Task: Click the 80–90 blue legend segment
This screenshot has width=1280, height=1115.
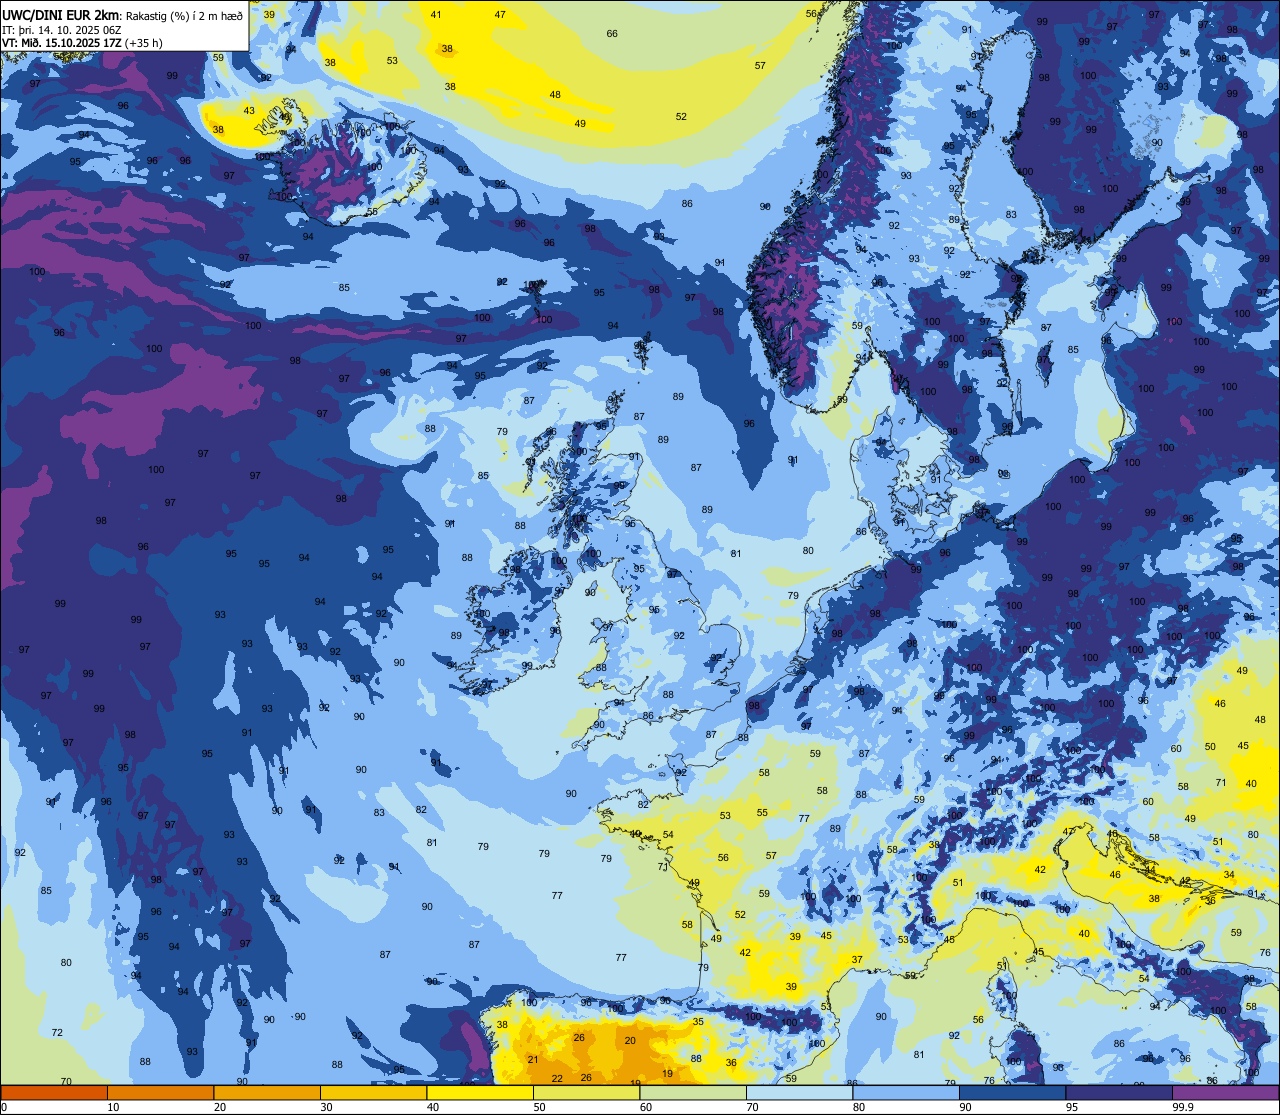Action: [x=906, y=1092]
